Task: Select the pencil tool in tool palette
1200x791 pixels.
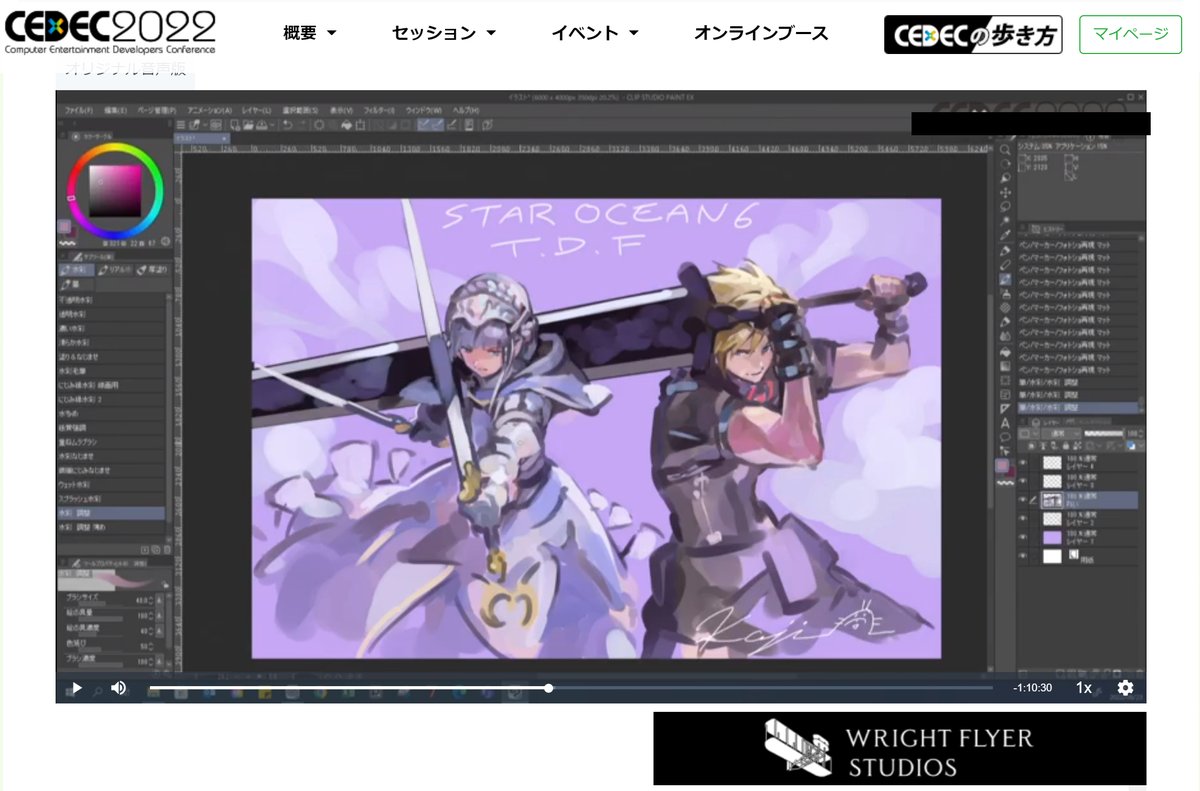Action: (x=1005, y=265)
